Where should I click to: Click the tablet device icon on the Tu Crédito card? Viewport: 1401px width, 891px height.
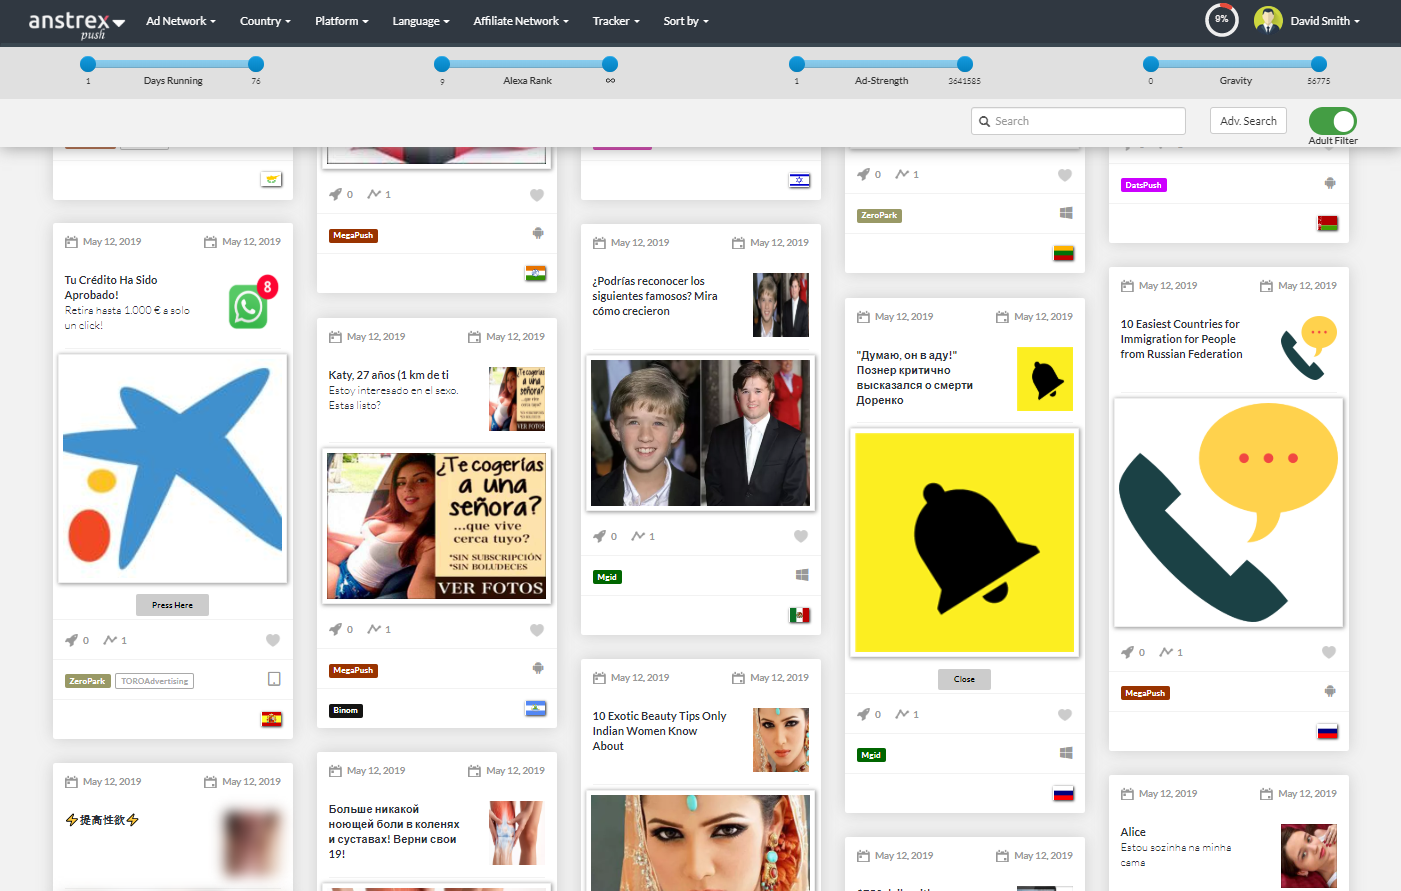click(x=274, y=679)
